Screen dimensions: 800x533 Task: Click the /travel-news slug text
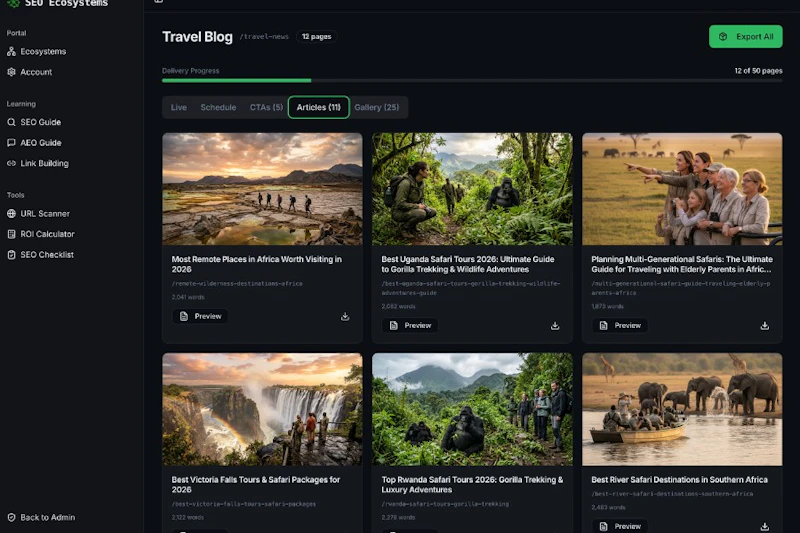264,37
